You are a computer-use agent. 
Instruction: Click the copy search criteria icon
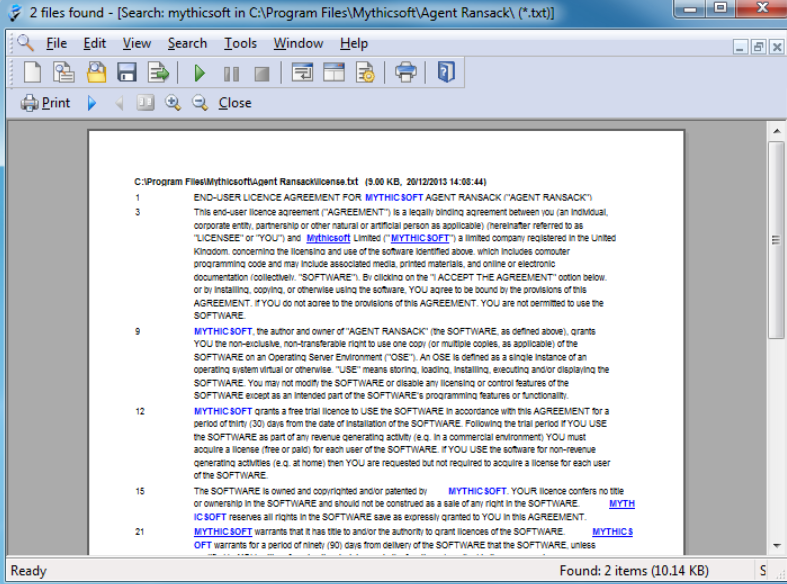tap(64, 72)
